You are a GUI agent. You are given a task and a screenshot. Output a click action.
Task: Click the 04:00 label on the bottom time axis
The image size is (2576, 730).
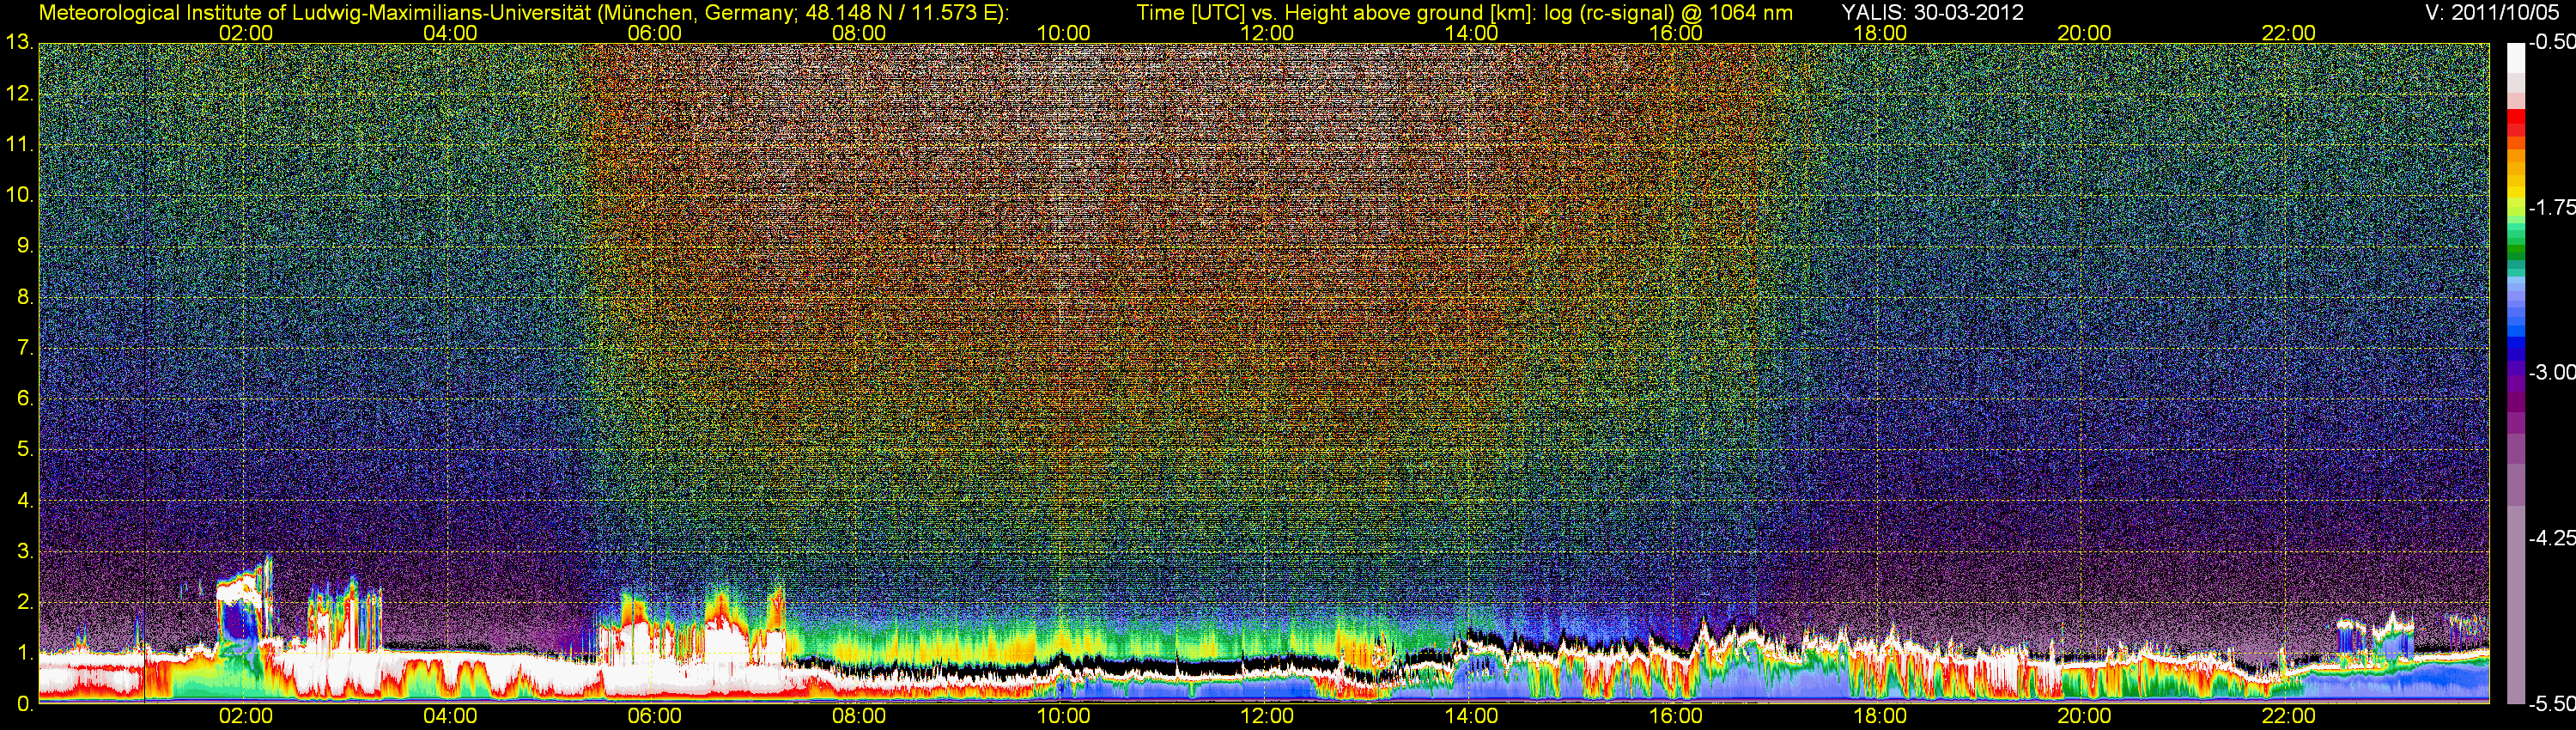pyautogui.click(x=450, y=716)
